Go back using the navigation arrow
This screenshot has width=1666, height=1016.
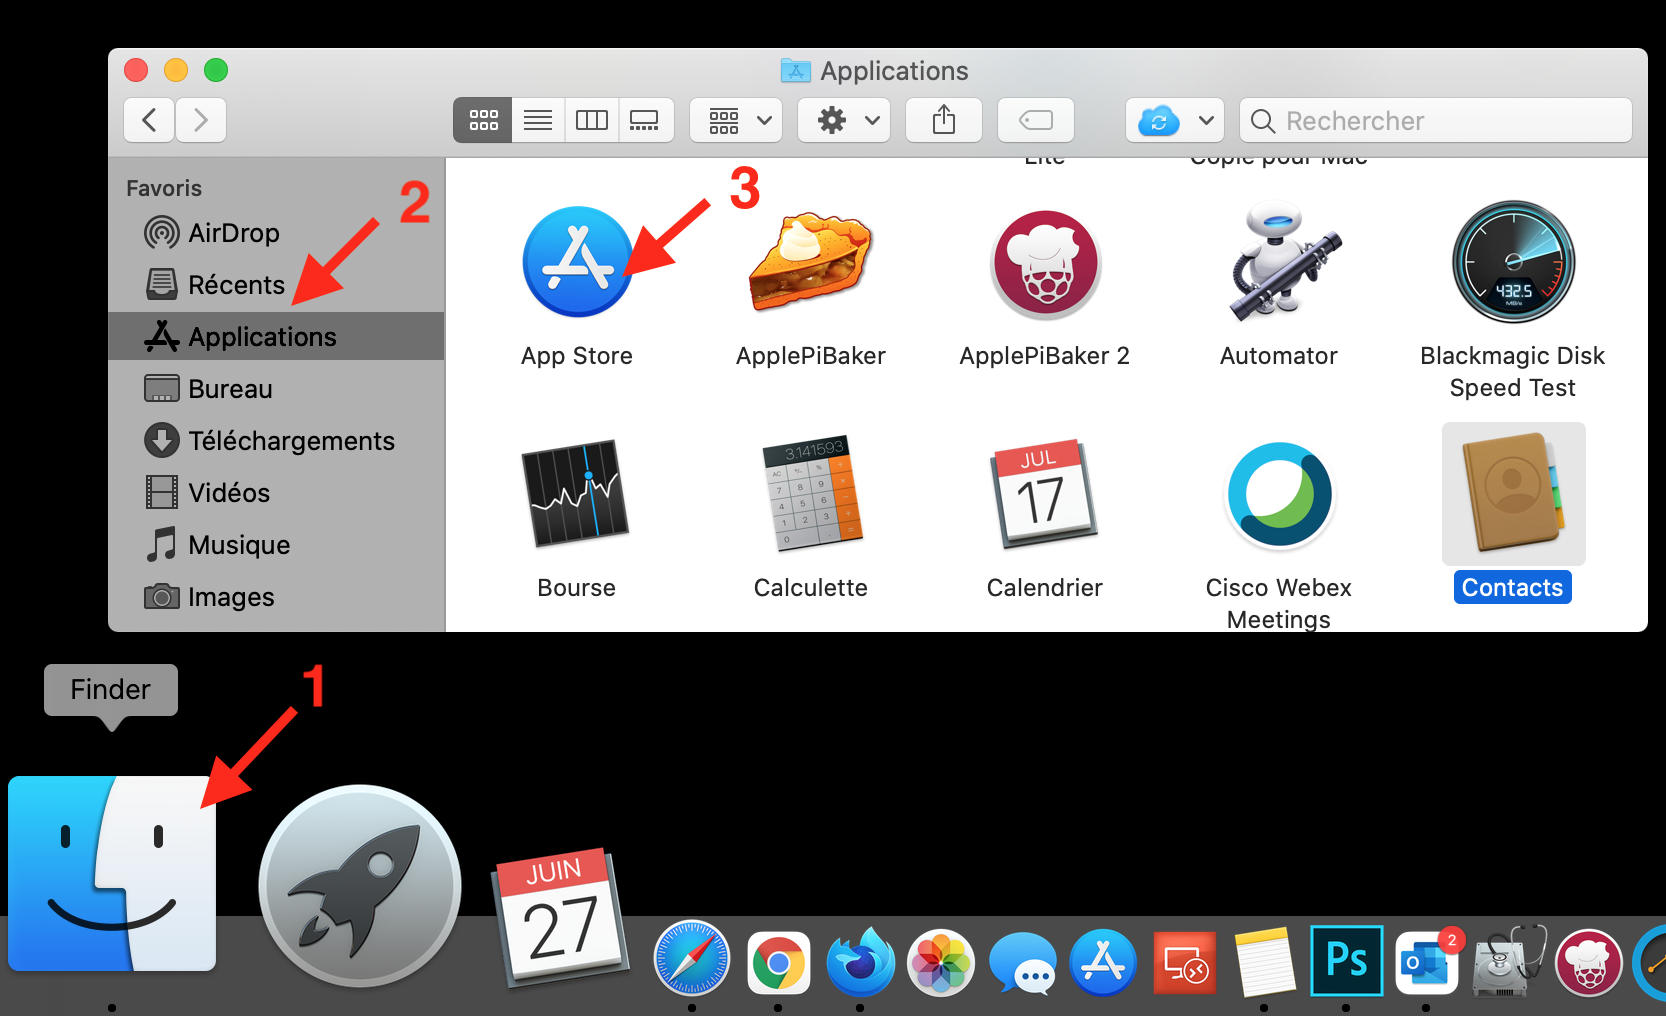[148, 120]
